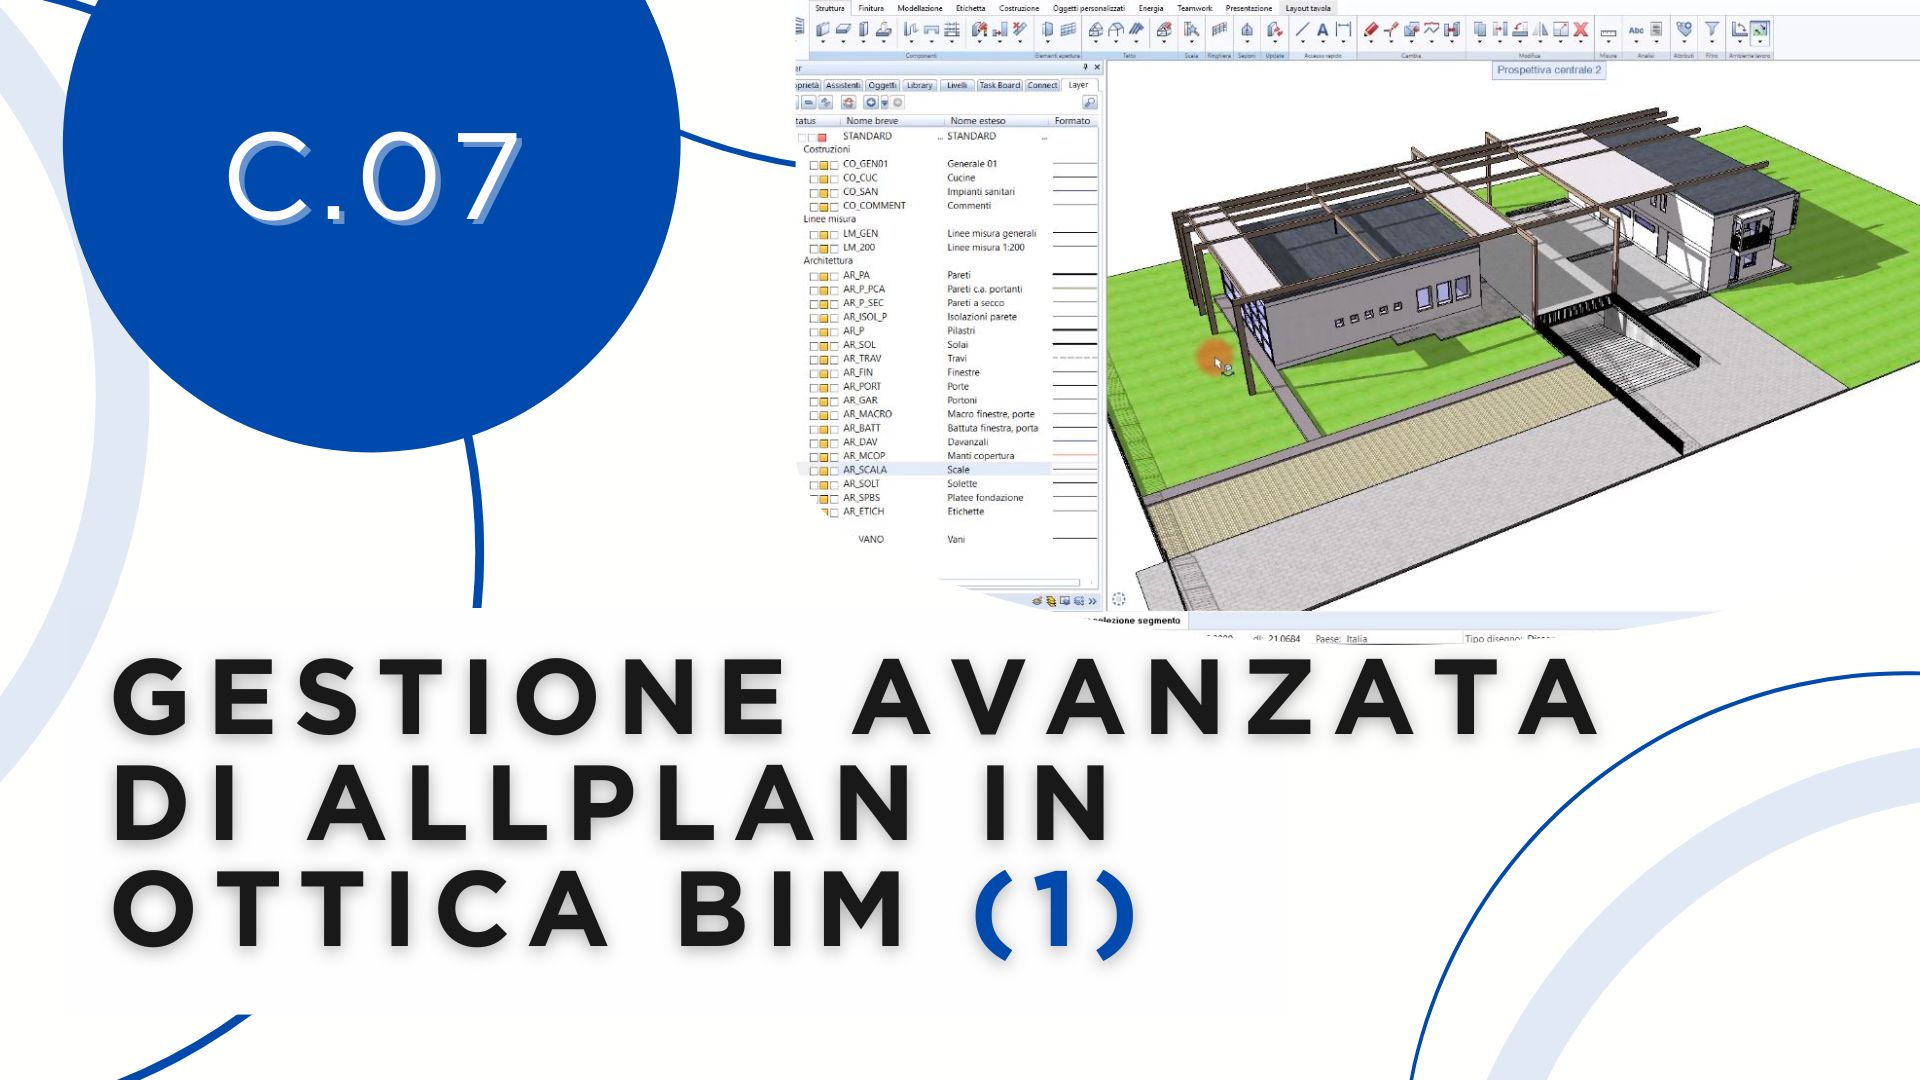Switch to the Connect palette tab
The width and height of the screenshot is (1920, 1080).
(1042, 85)
